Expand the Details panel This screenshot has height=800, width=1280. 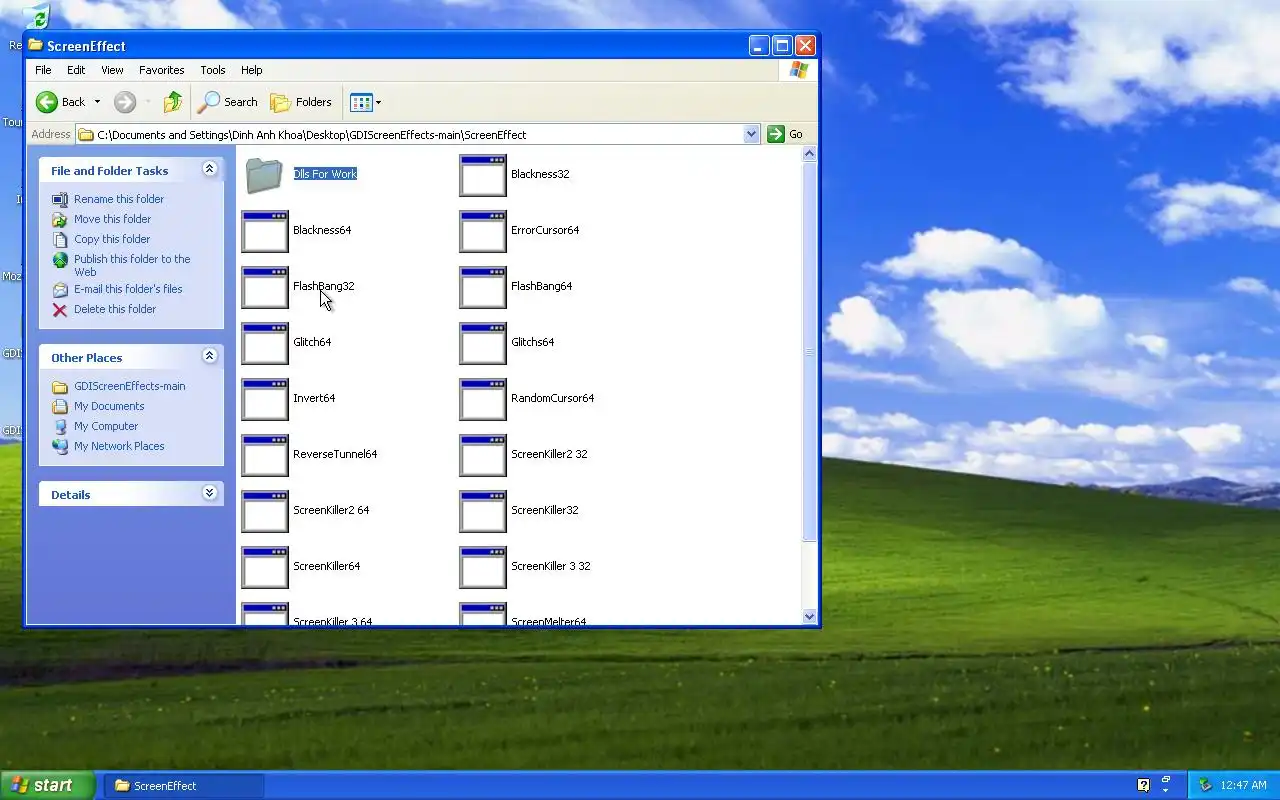click(x=209, y=493)
